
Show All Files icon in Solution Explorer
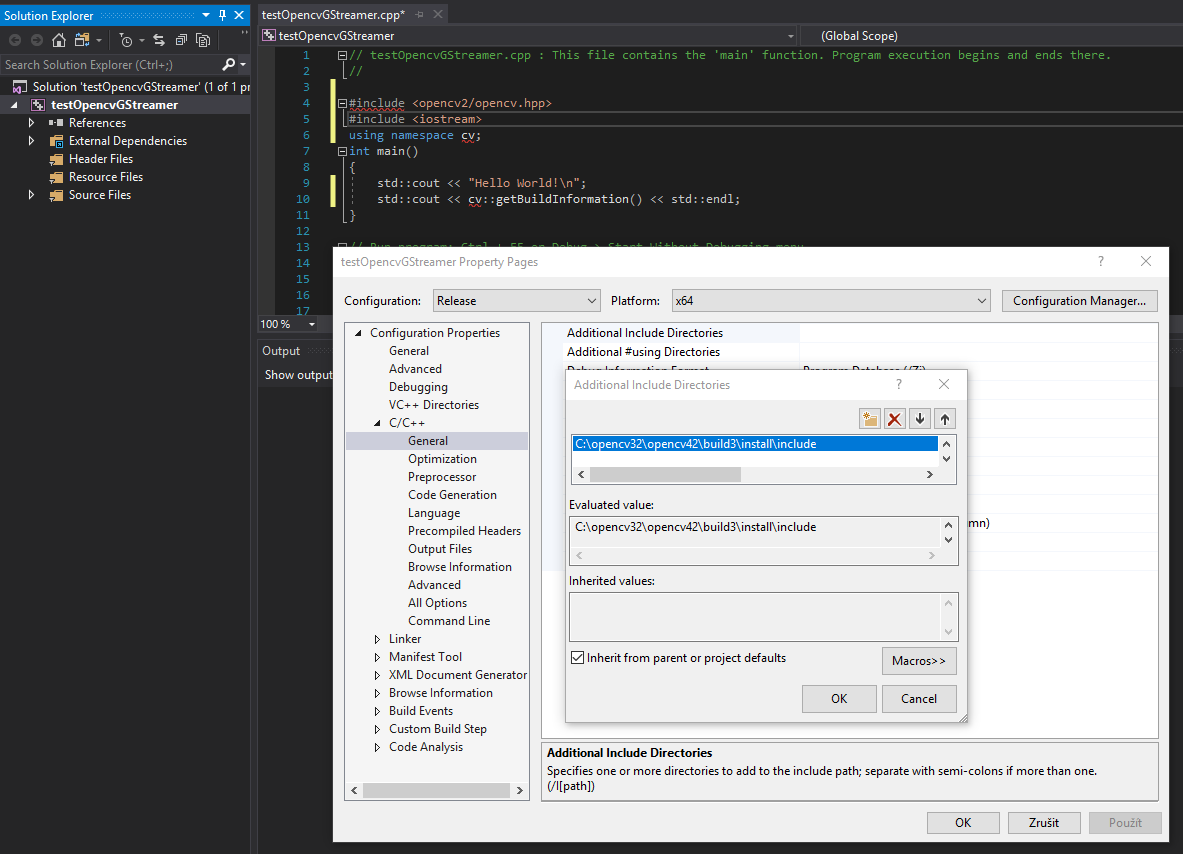pyautogui.click(x=203, y=40)
